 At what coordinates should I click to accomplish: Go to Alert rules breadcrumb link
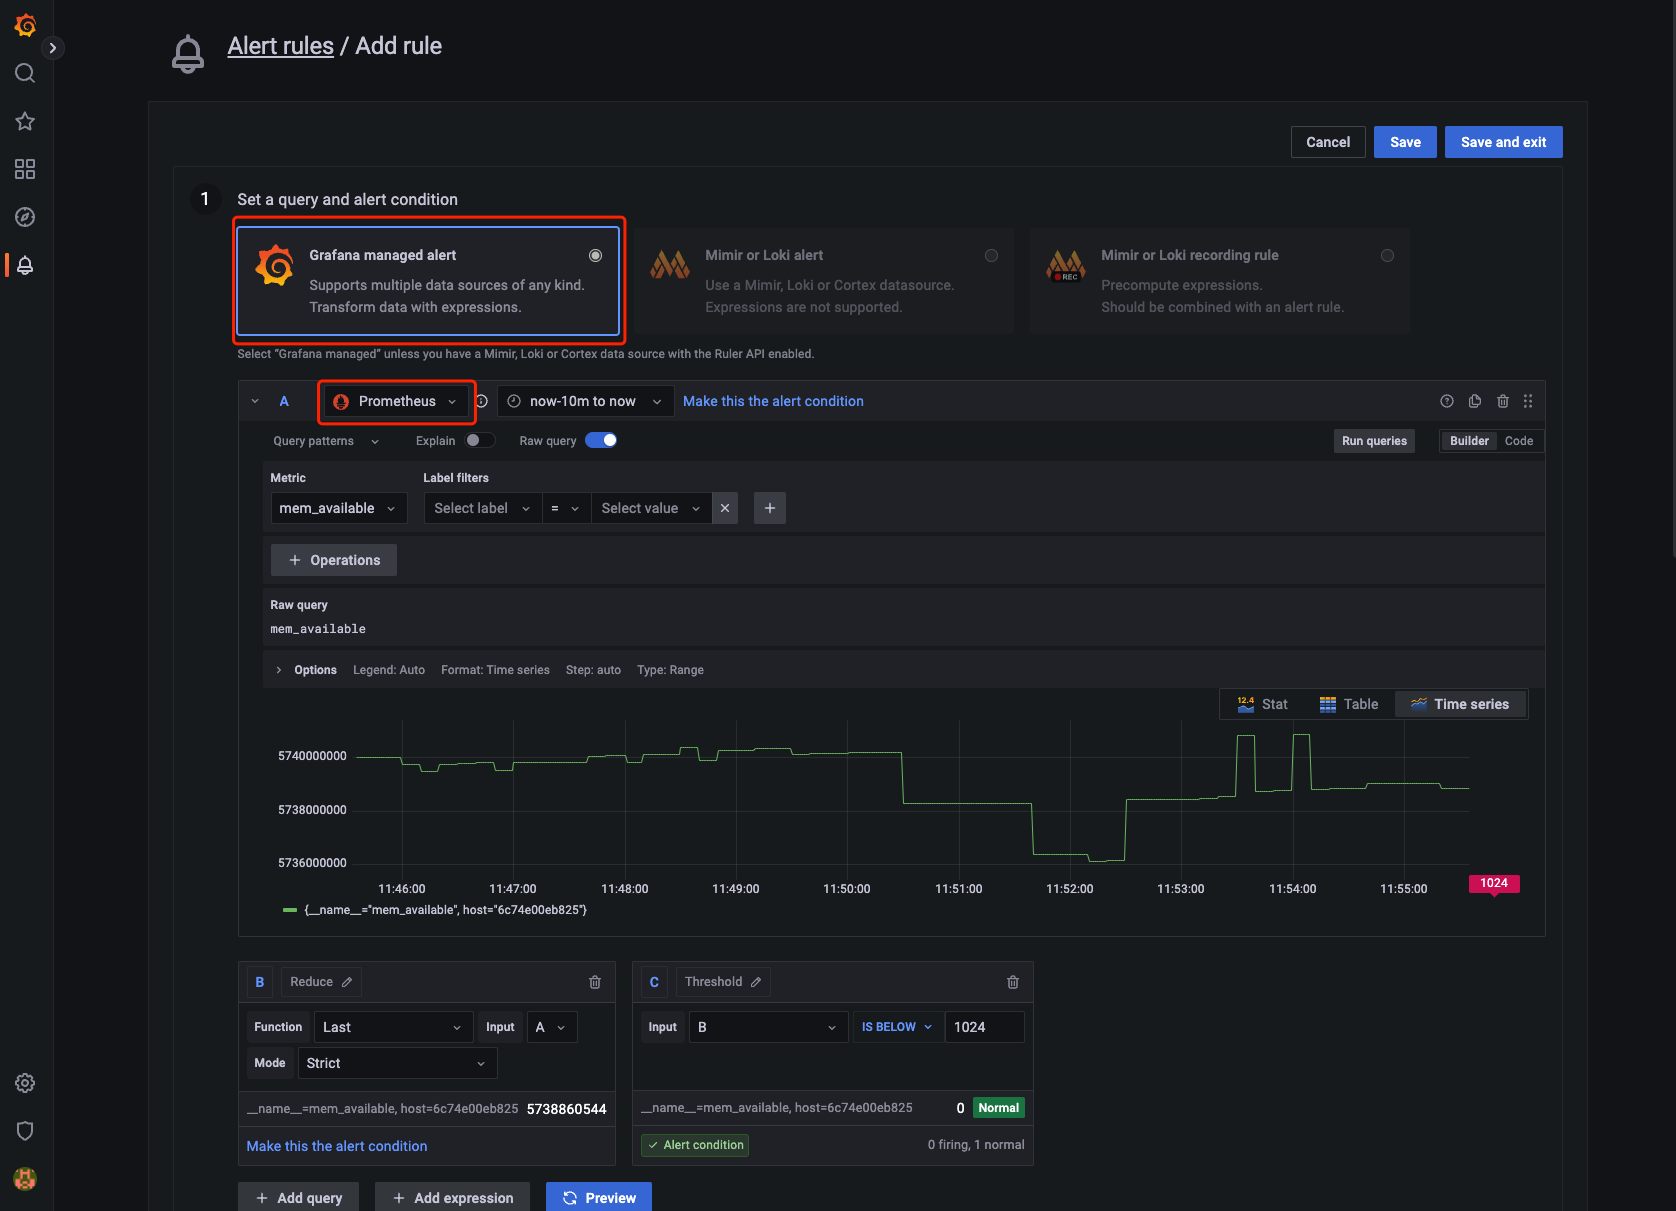281,46
